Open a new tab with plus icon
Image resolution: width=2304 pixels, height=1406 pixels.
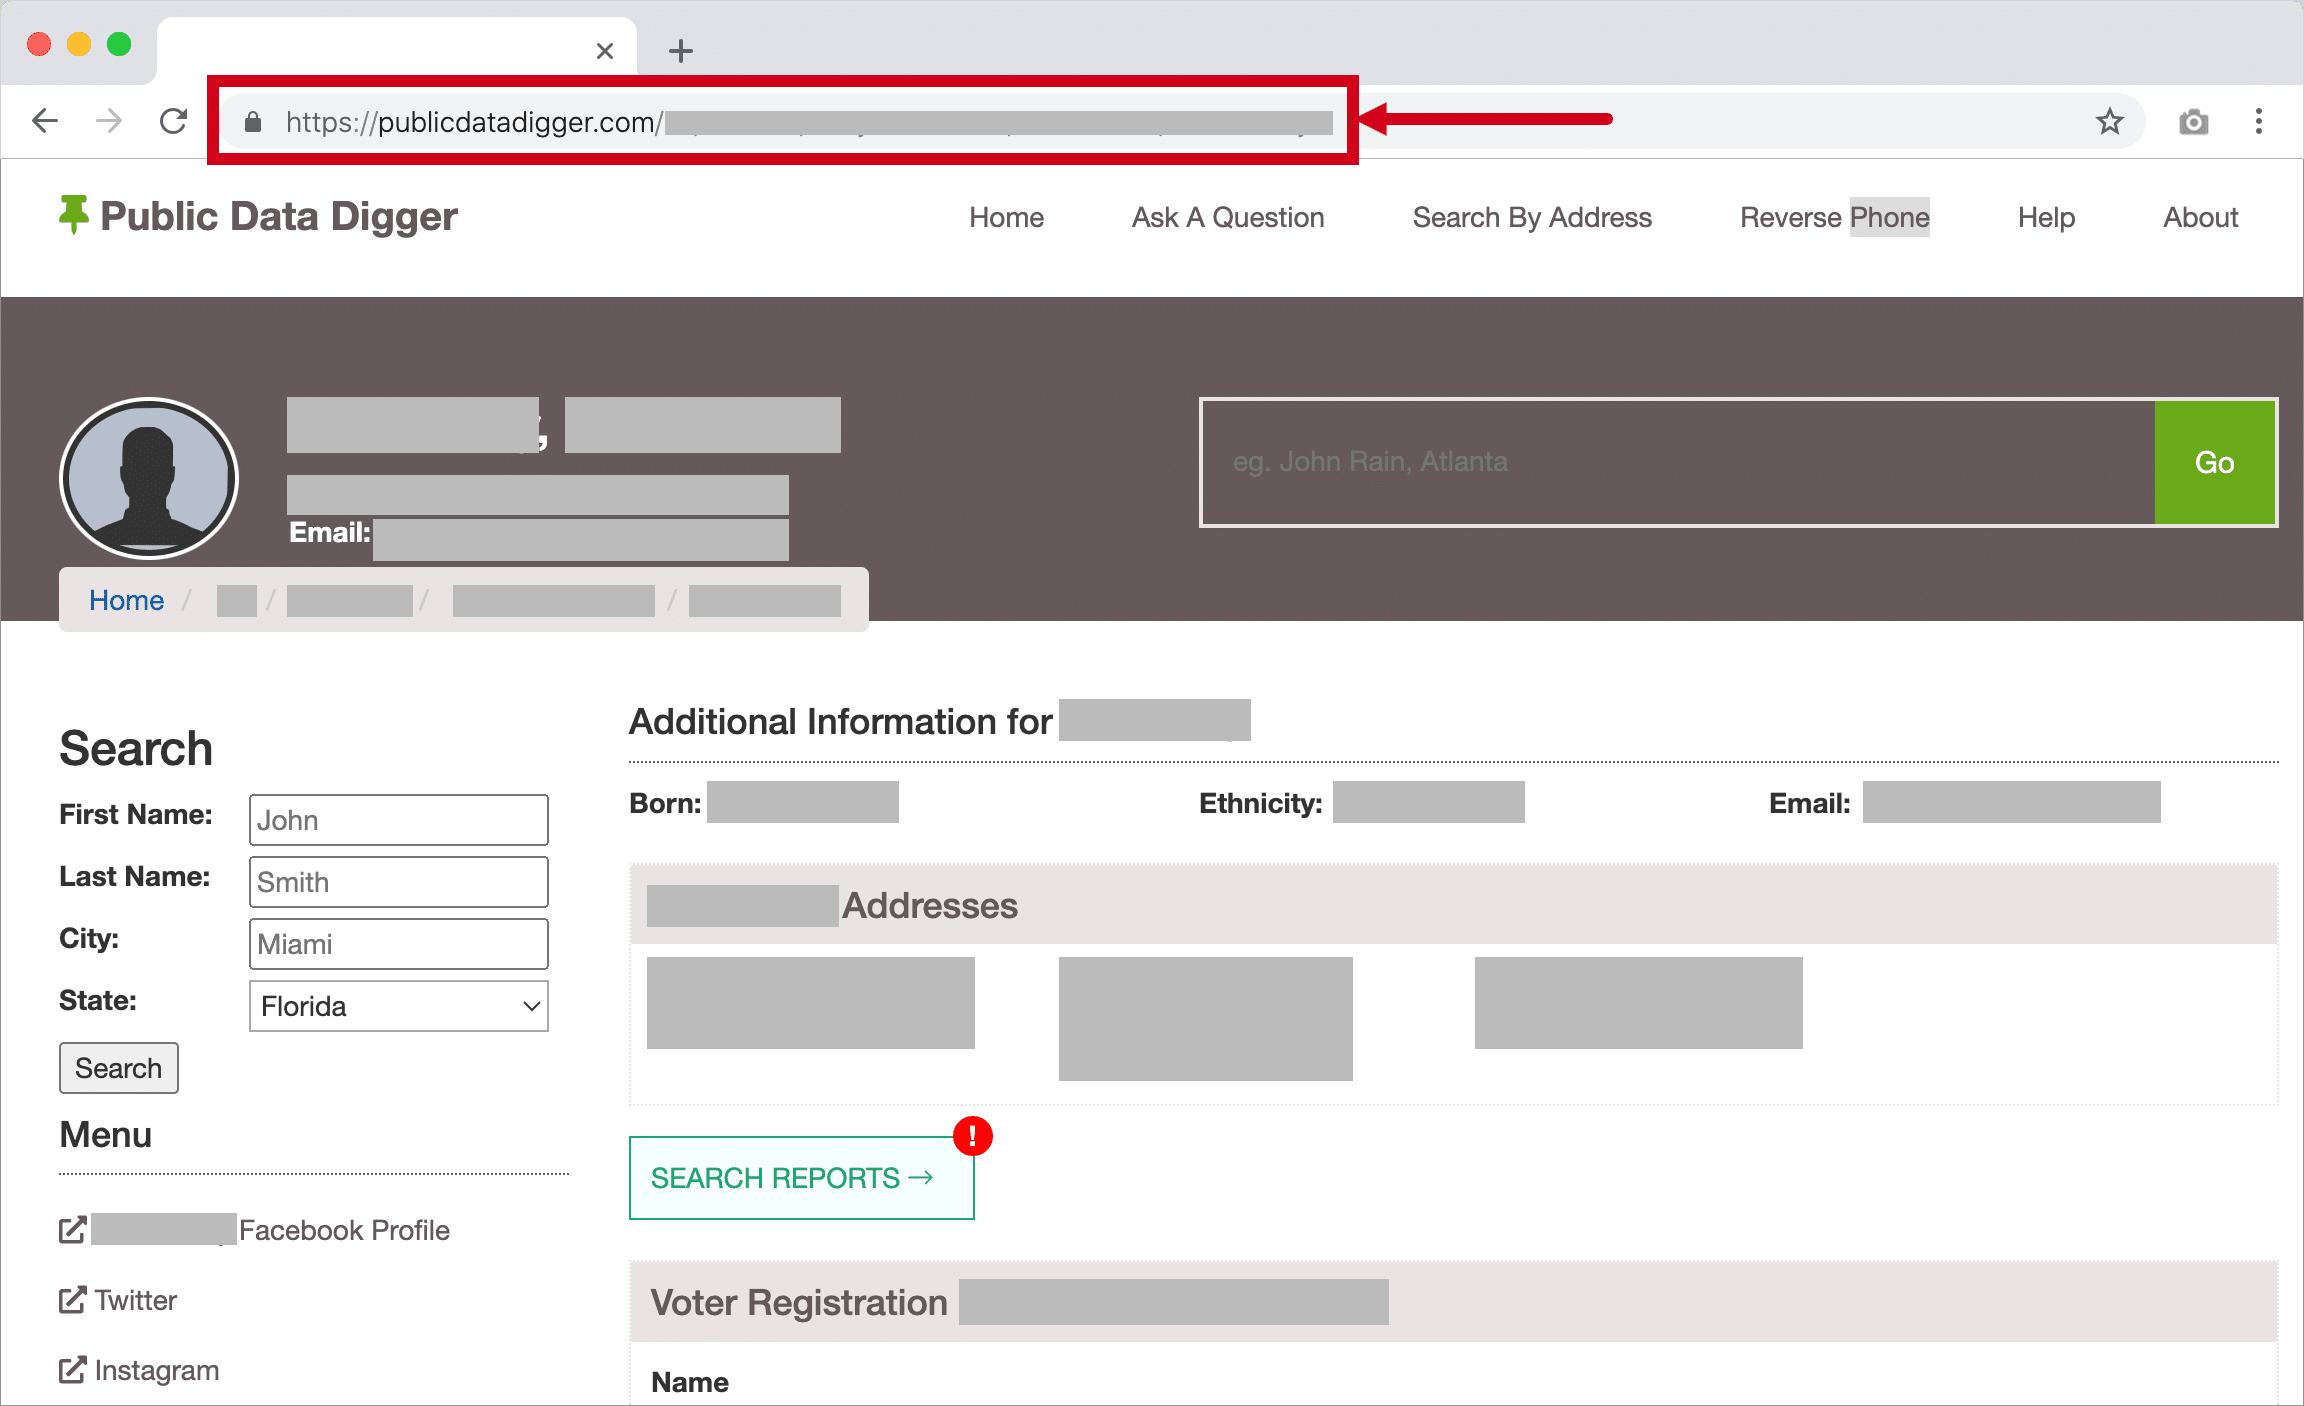[681, 51]
